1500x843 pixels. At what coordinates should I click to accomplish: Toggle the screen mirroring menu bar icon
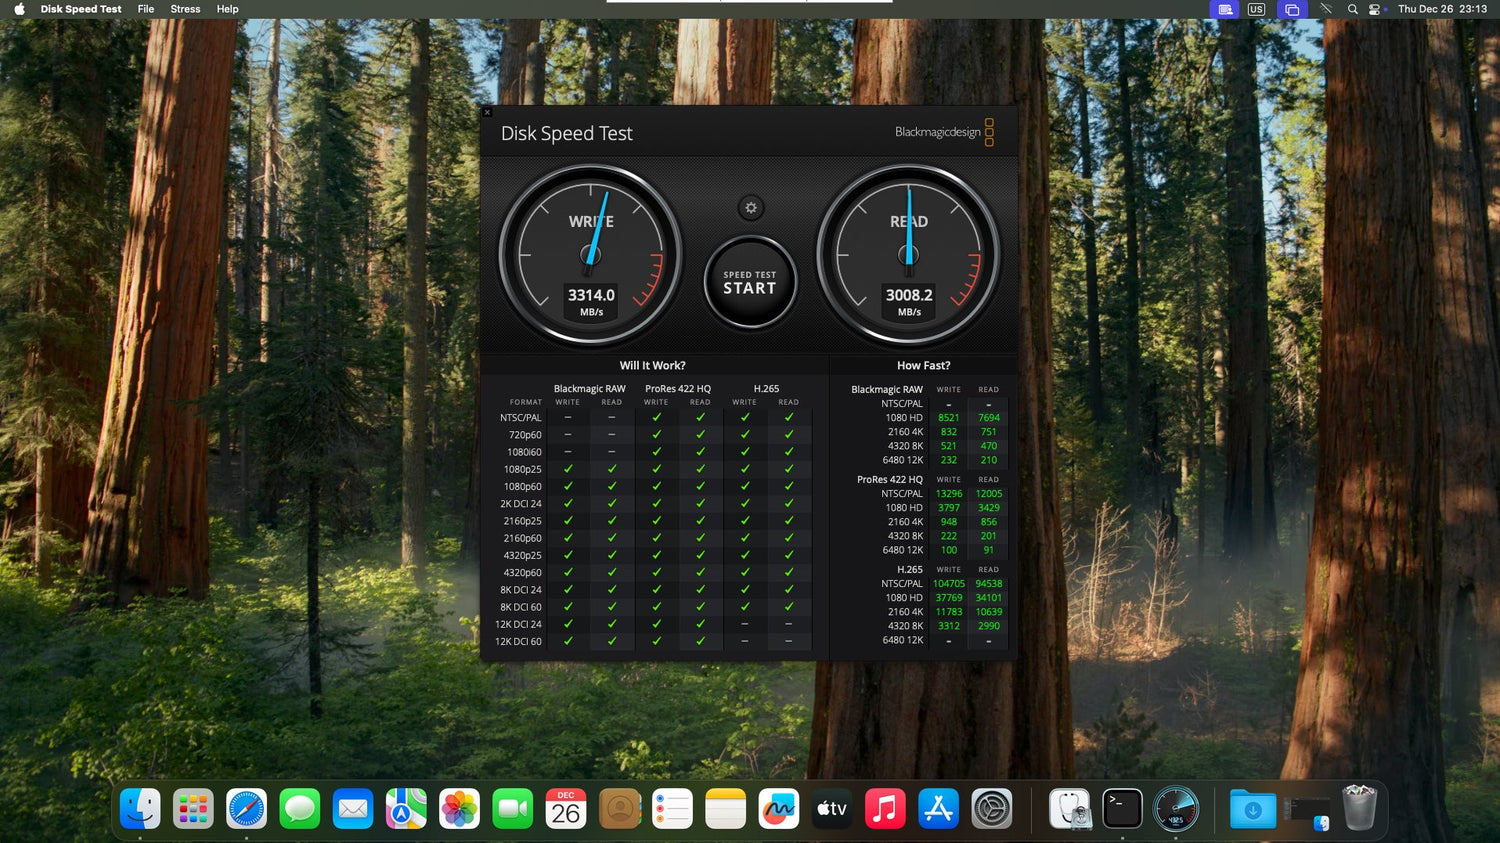pos(1292,9)
